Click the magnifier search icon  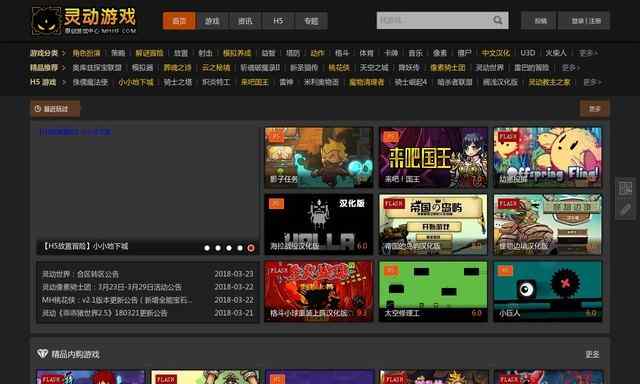tap(498, 20)
